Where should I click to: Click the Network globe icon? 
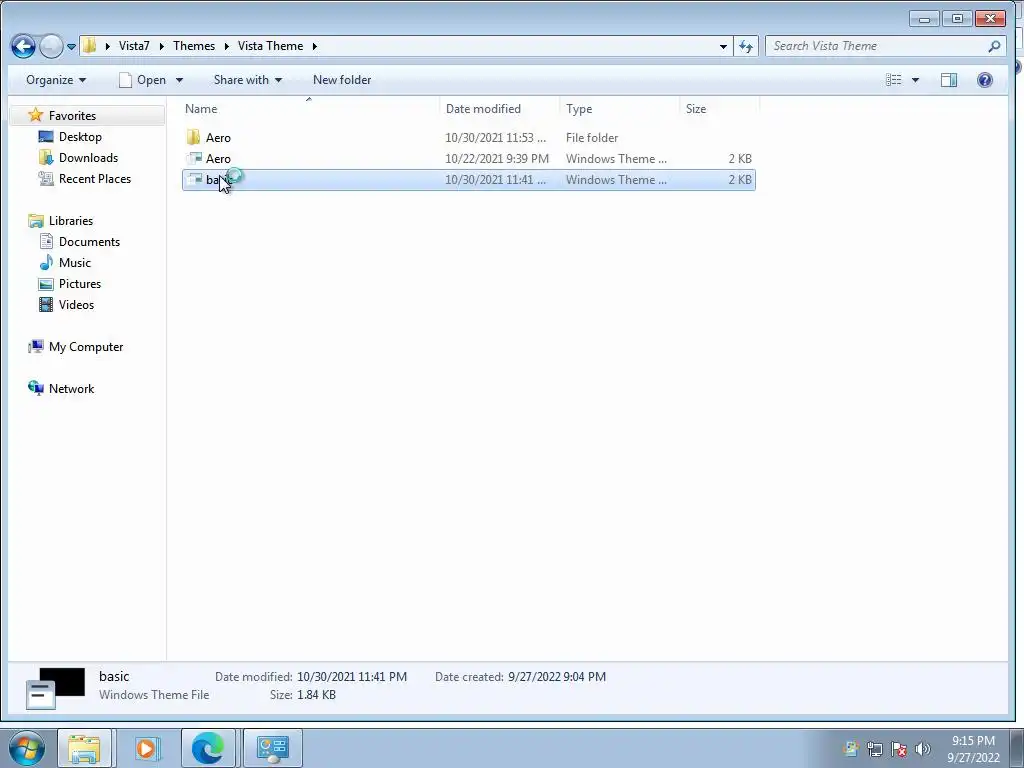pyautogui.click(x=35, y=388)
